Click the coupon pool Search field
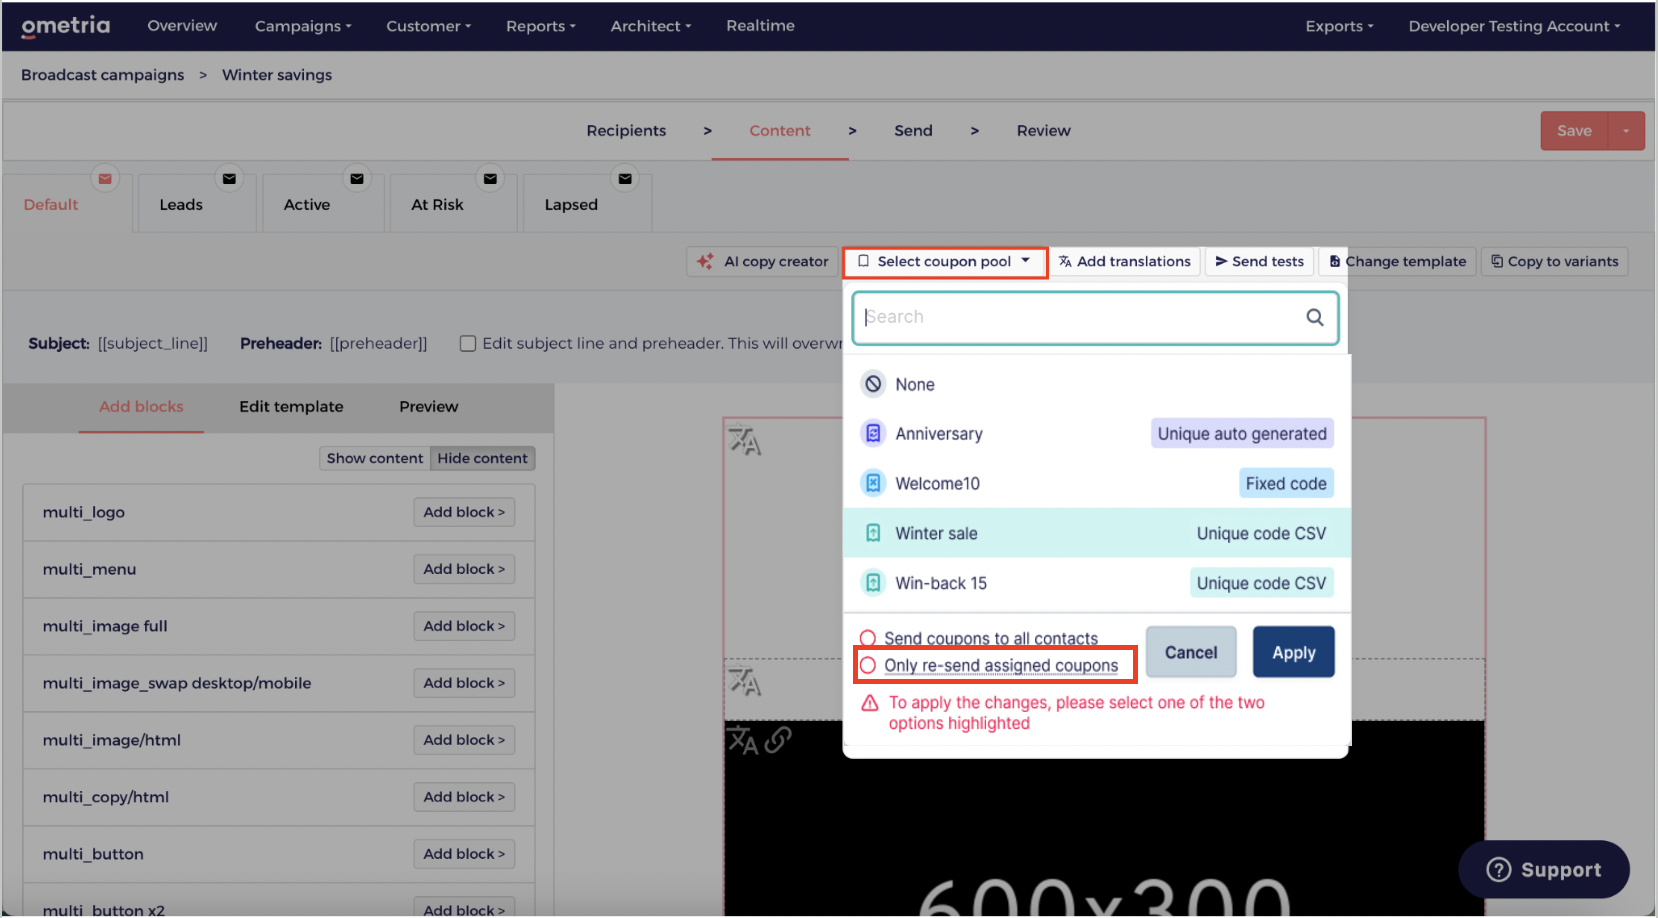Viewport: 1658px width, 918px height. 1080,318
